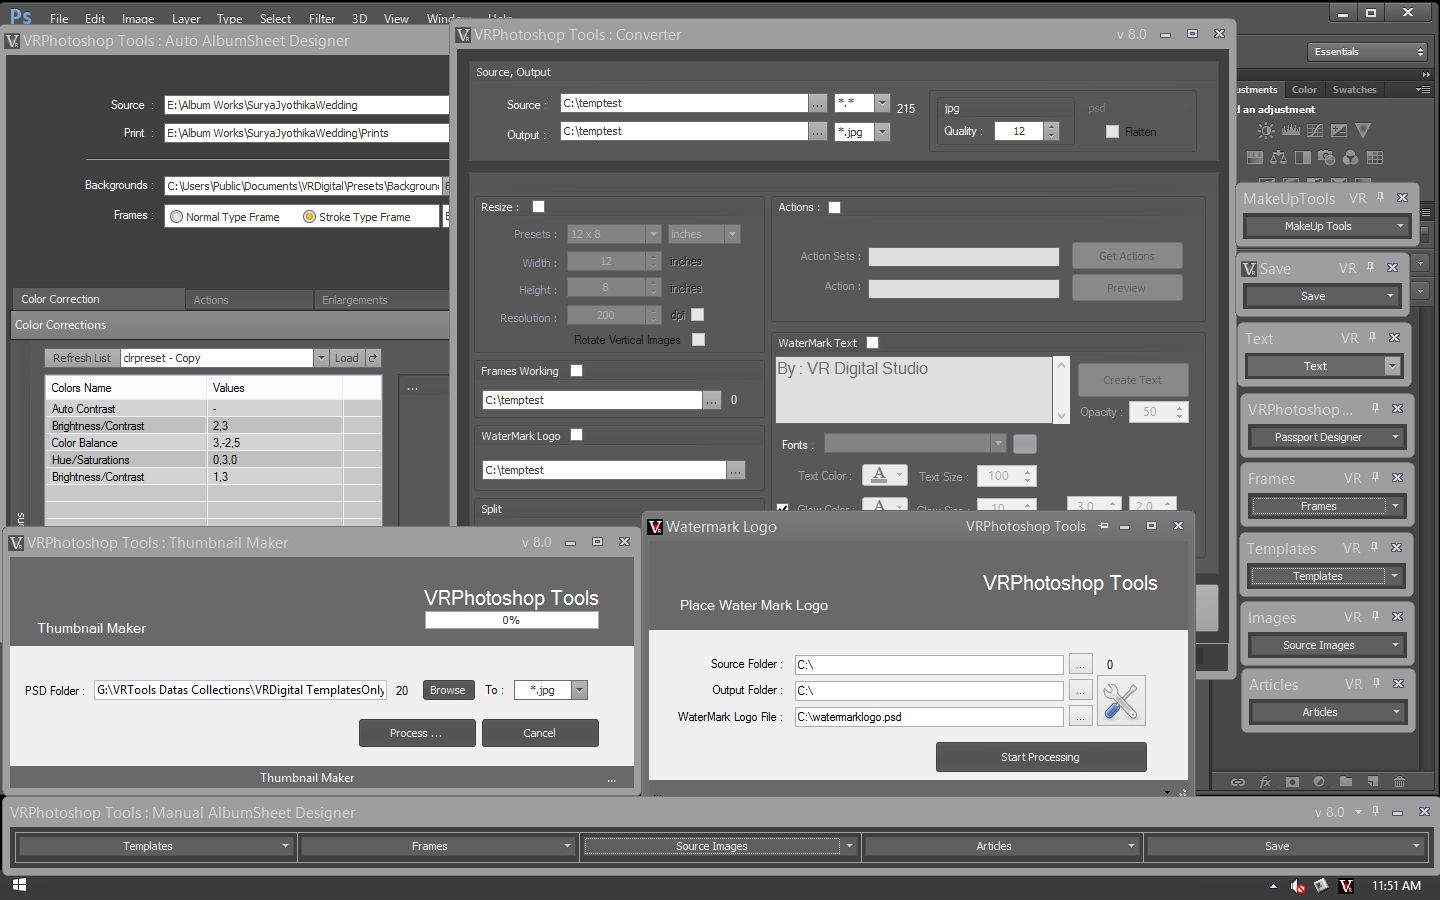Click the link layers chain icon

[x=1238, y=782]
